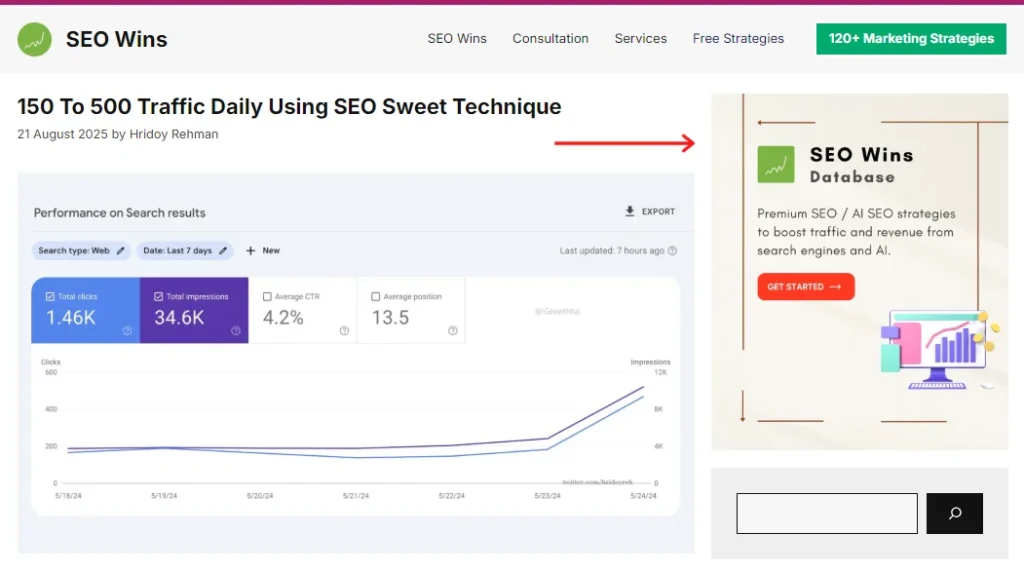Click the article date 21 August 2025
Viewport: 1024px width, 573px height.
pos(62,134)
